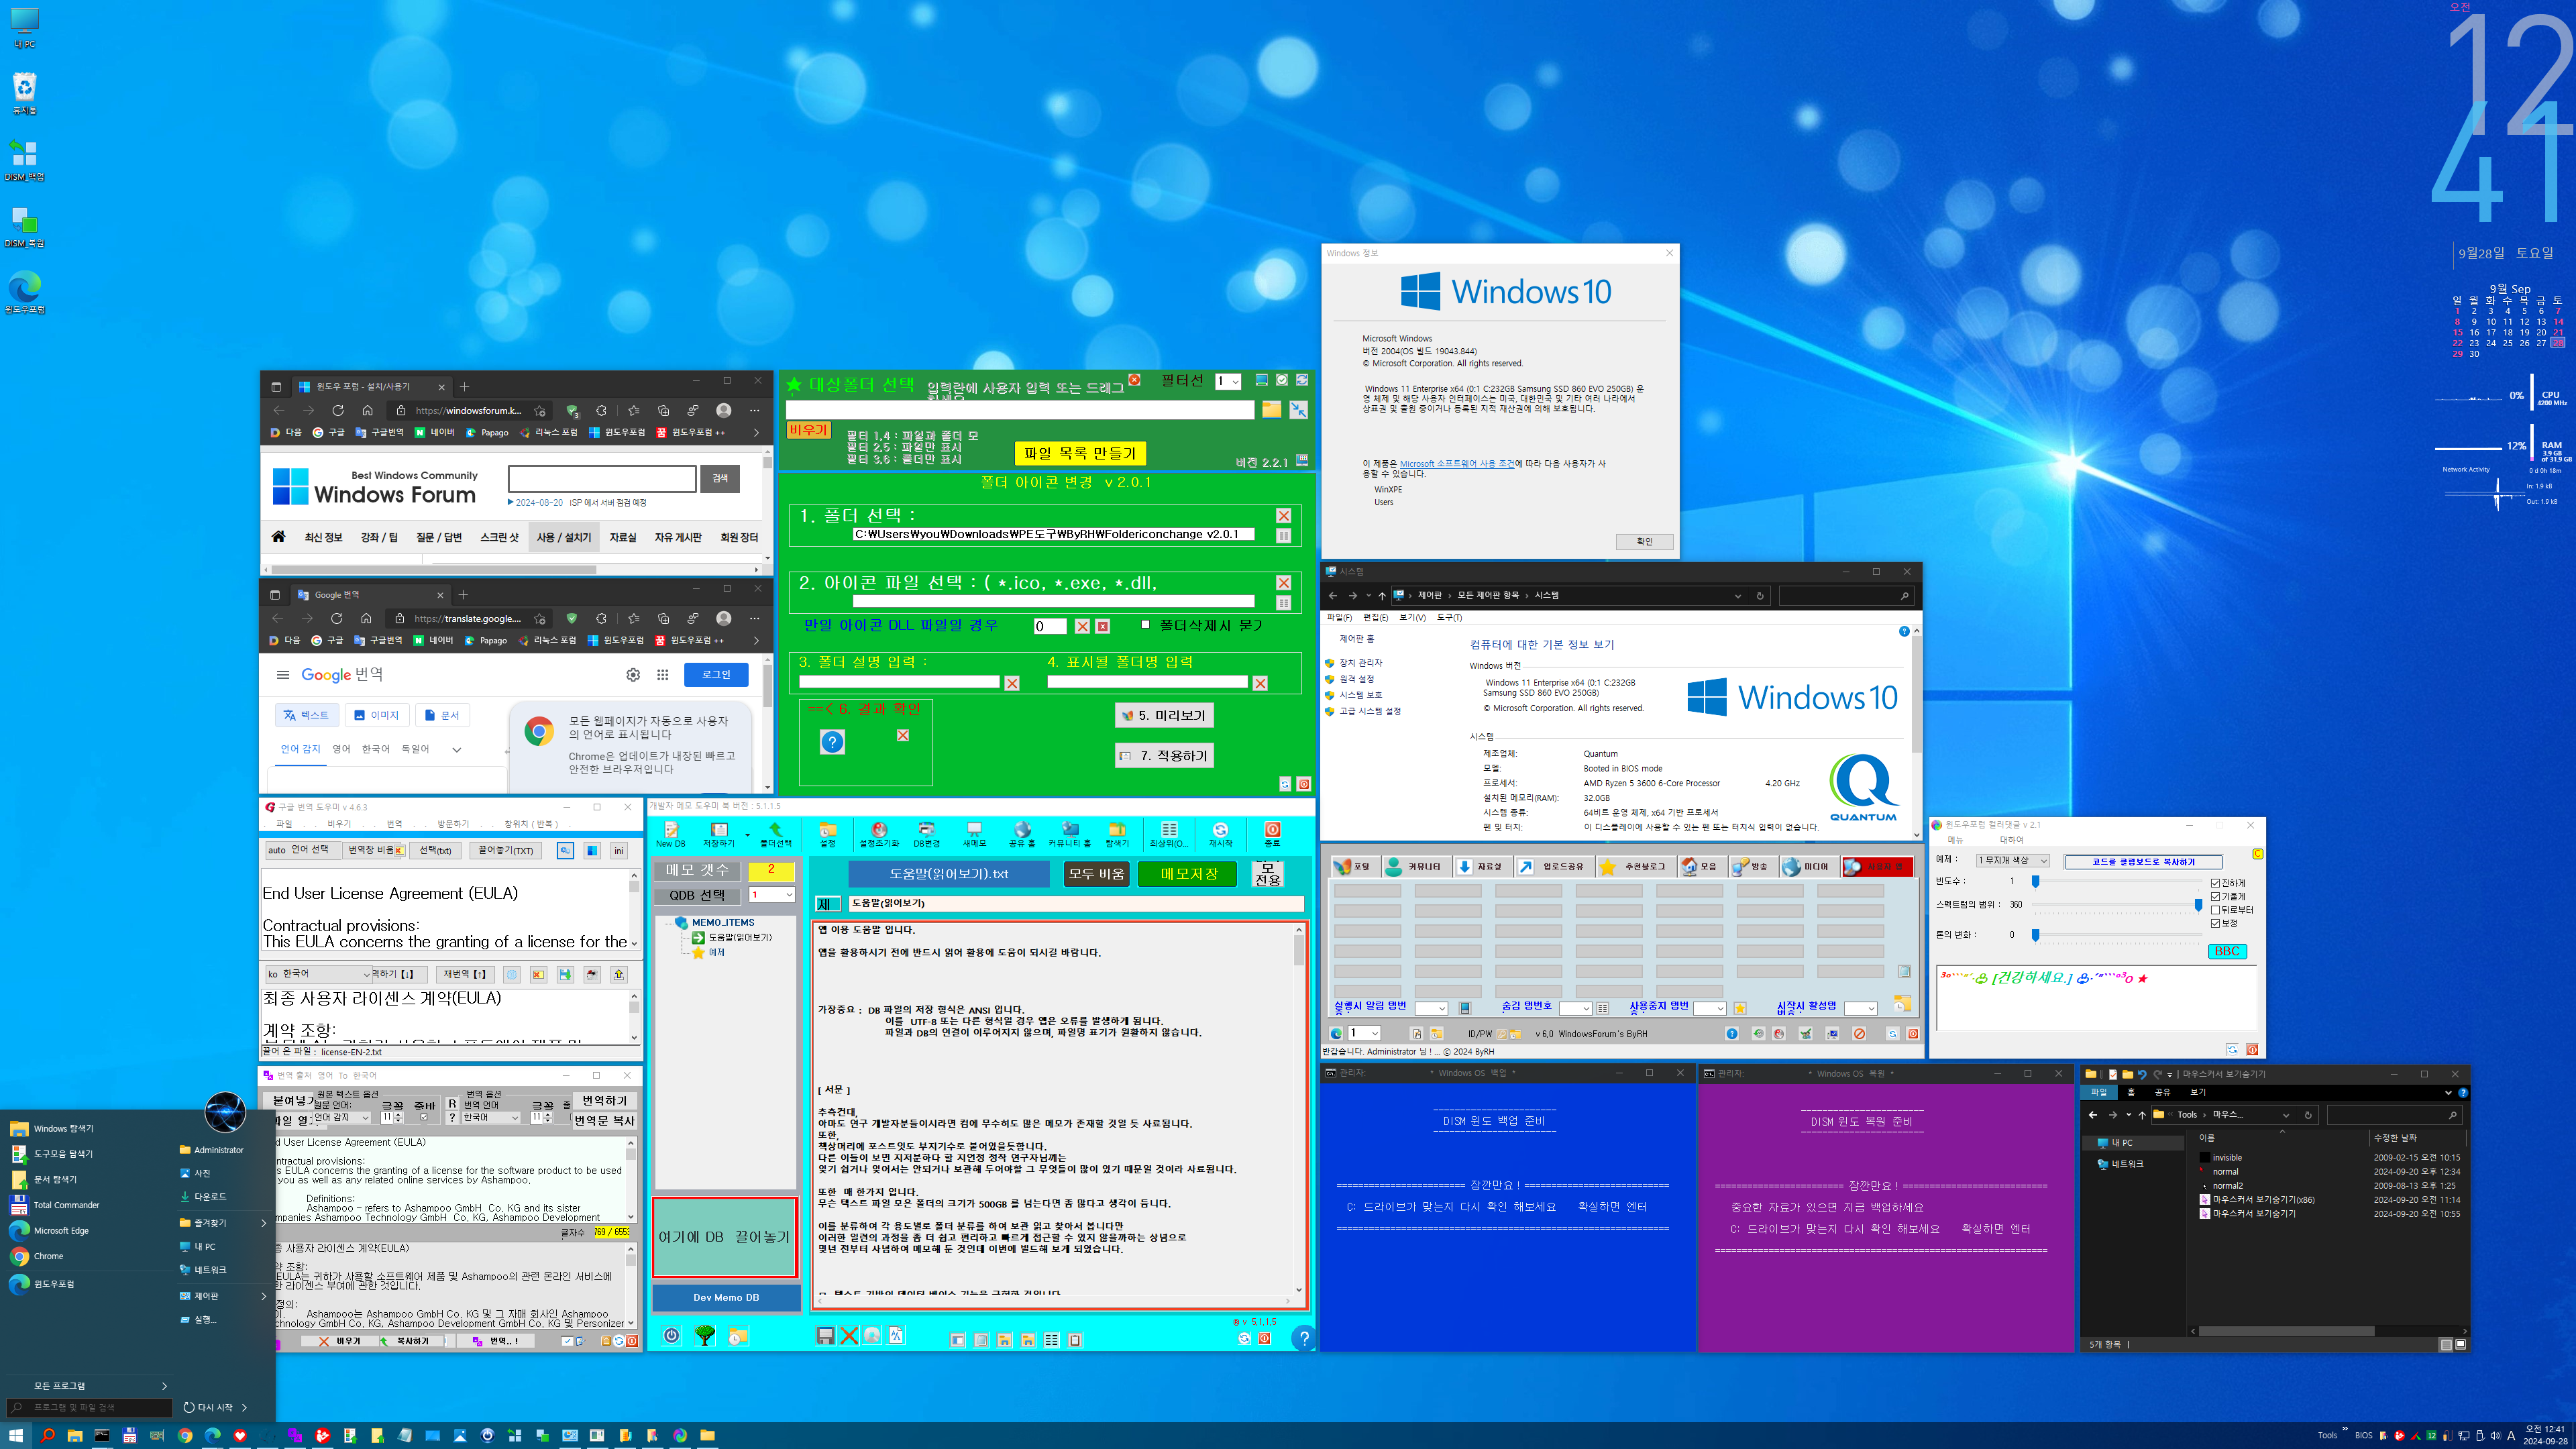Open 메뉴 menu in 컬러댓글 window
The width and height of the screenshot is (2576, 1449).
pyautogui.click(x=1954, y=840)
